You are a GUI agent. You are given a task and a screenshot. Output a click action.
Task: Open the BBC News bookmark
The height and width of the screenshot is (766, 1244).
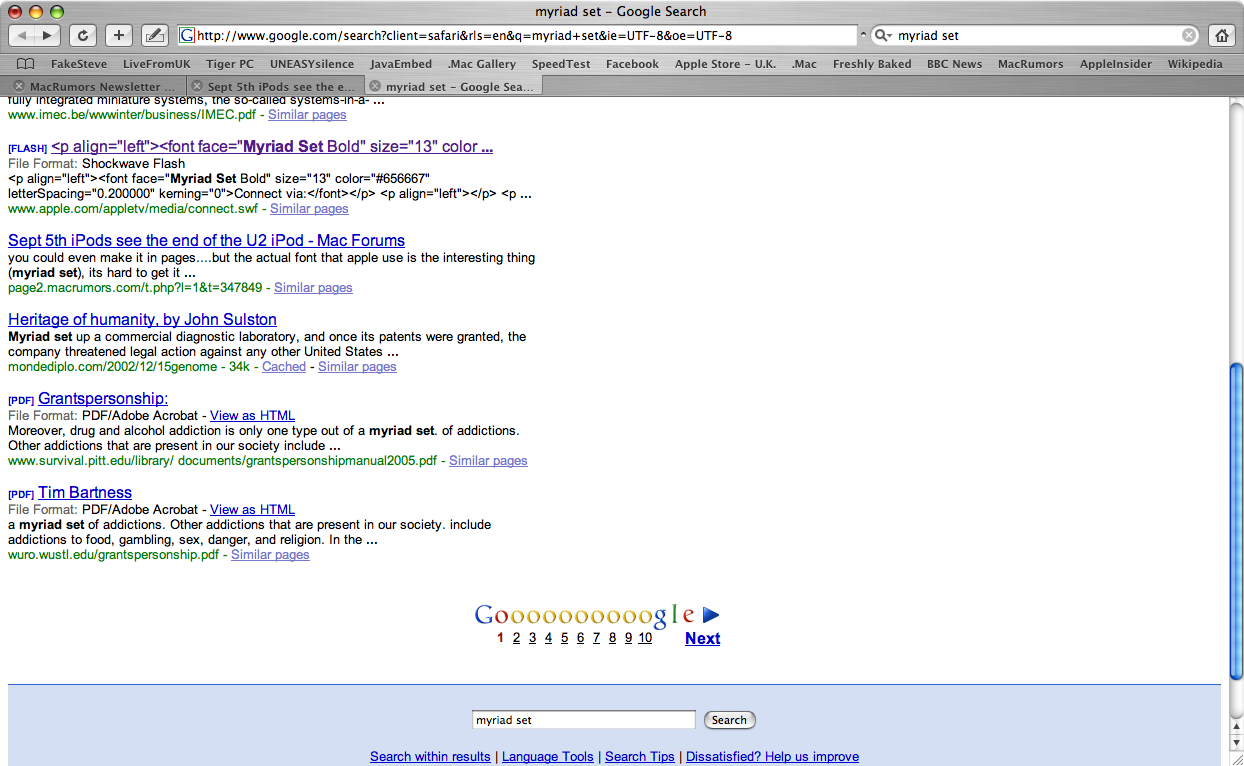click(954, 63)
